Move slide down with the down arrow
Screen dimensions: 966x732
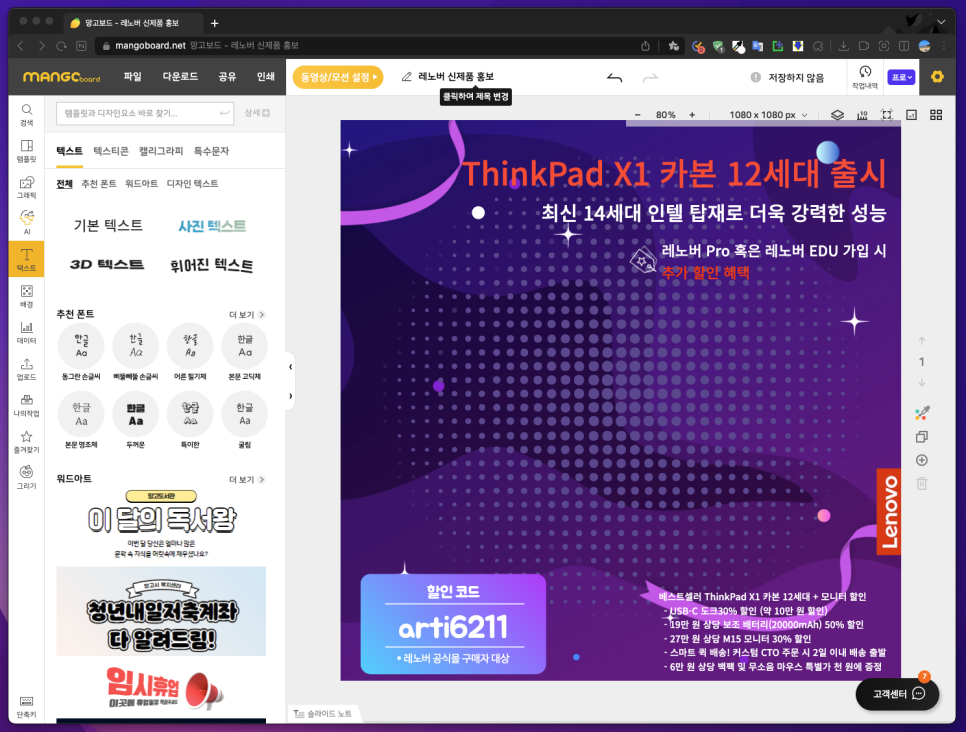922,383
